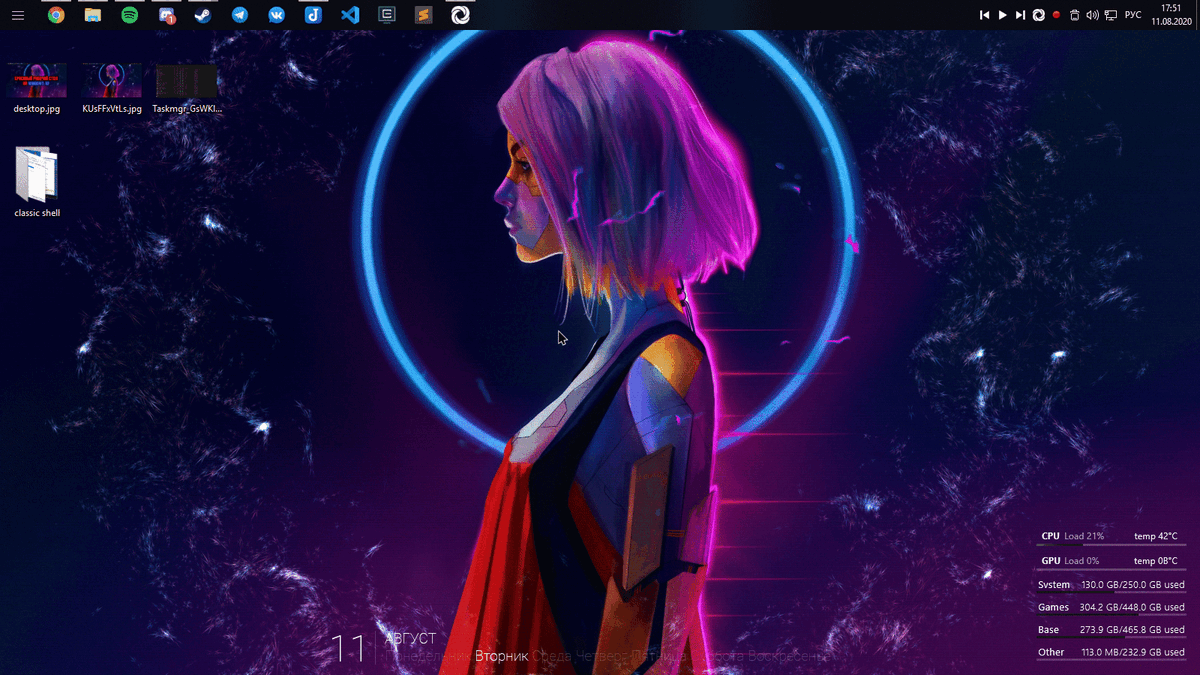The width and height of the screenshot is (1200, 675).
Task: Click the CPU temp 42°C value
Action: (x=1155, y=536)
